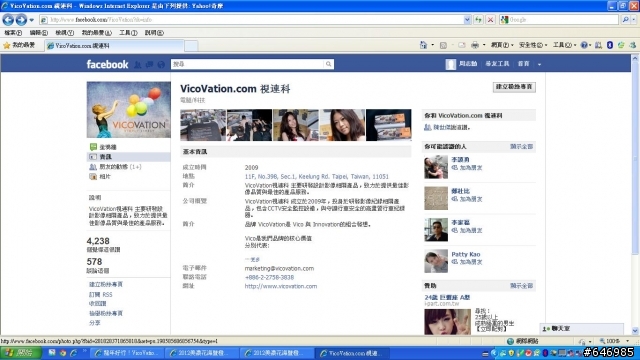This screenshot has width=640, height=360.
Task: Click the Read Mail envelope icon
Action: (x=462, y=45)
